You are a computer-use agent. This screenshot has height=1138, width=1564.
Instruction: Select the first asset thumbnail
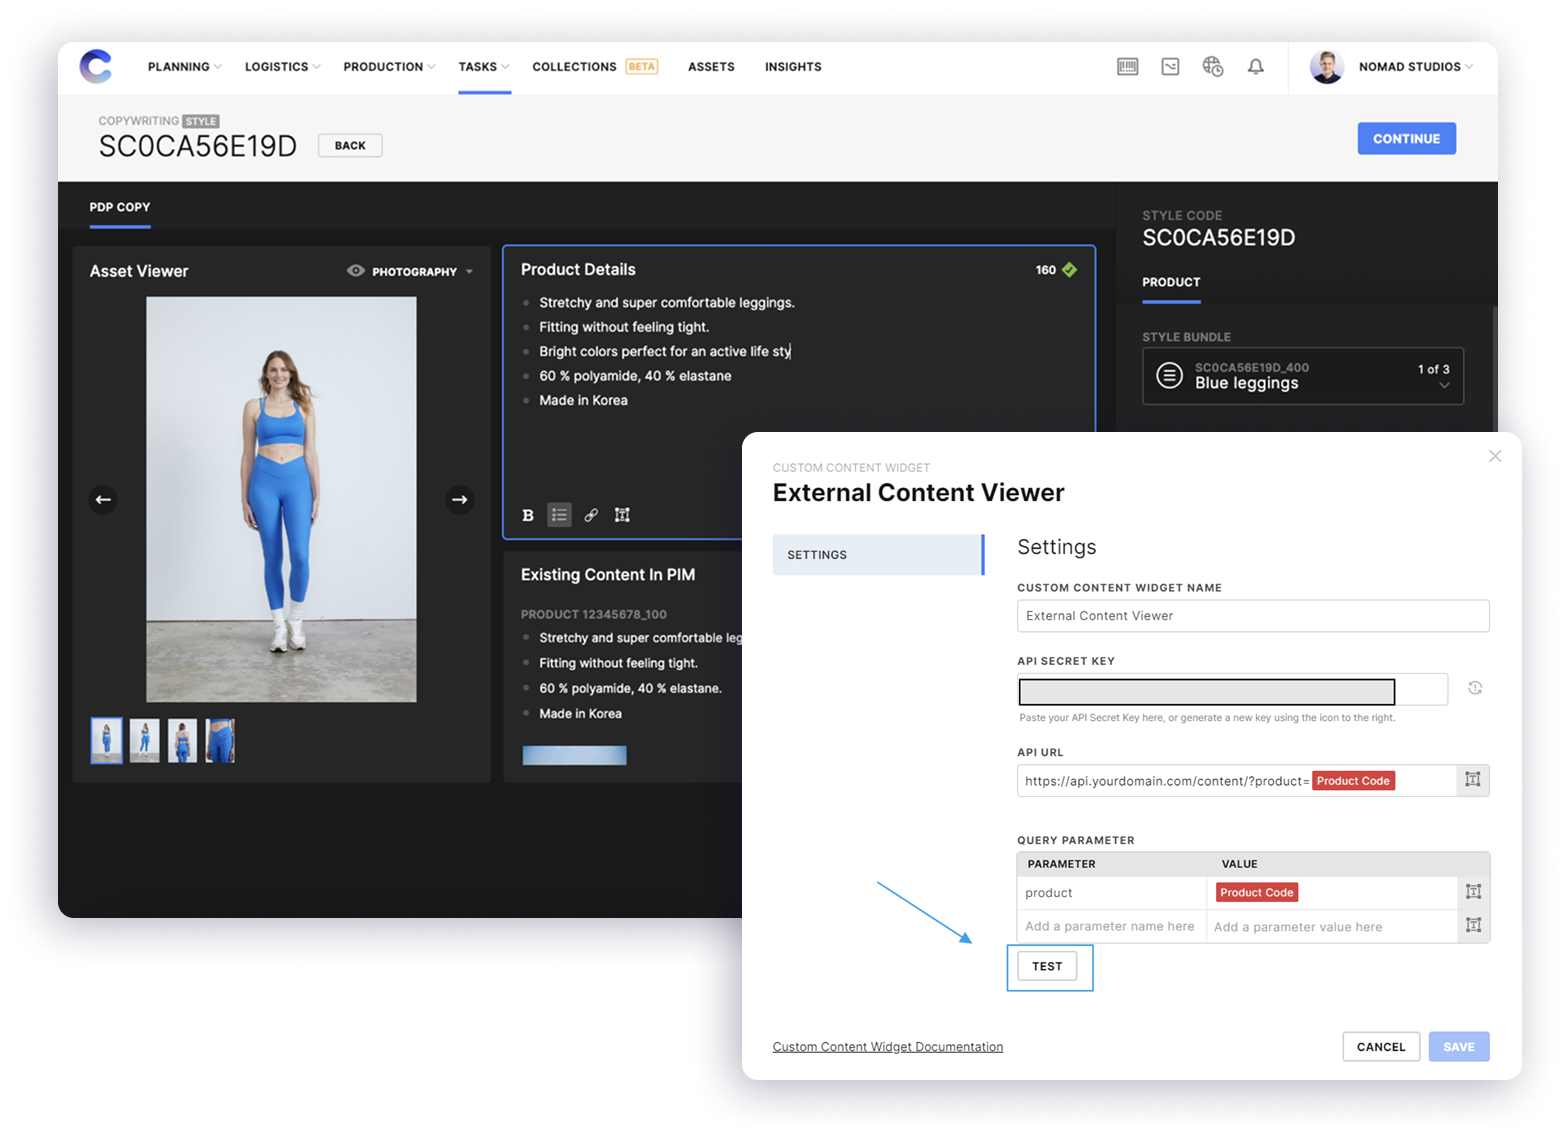coord(107,741)
